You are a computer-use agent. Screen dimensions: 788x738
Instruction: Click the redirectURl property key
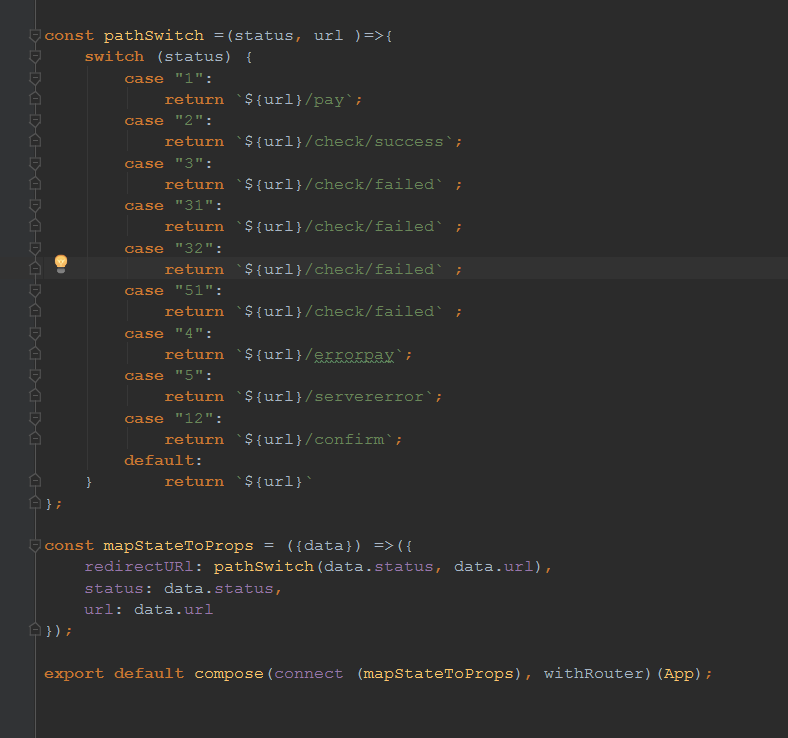(x=139, y=567)
